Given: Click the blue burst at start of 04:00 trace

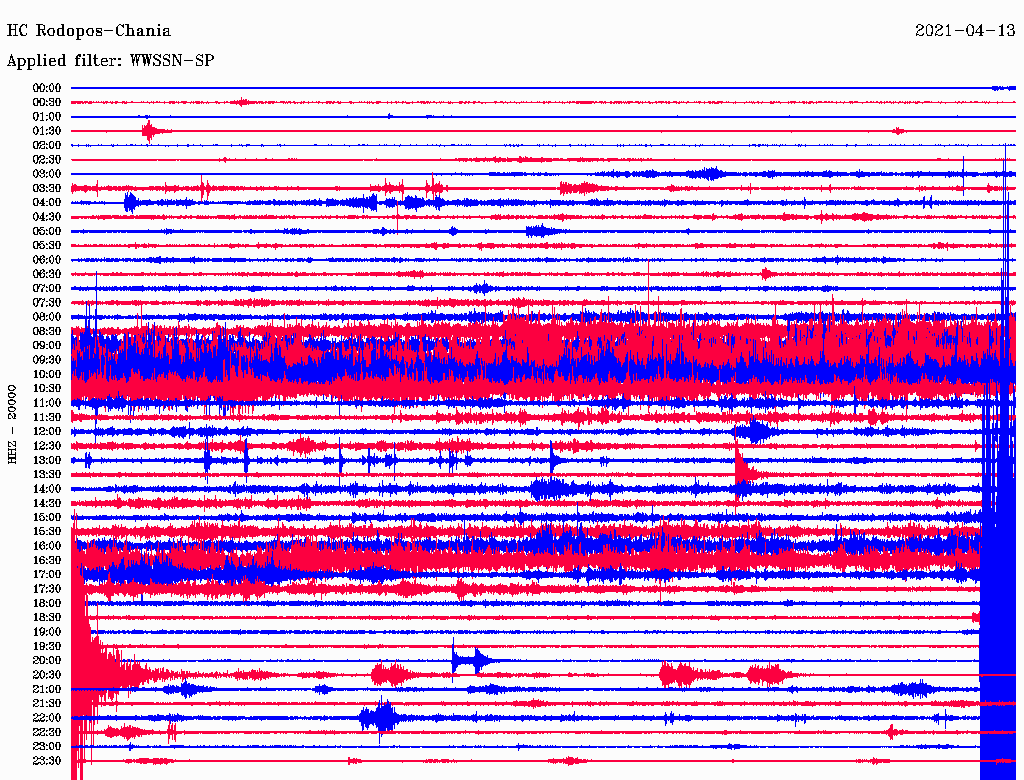Looking at the screenshot, I should 130,203.
